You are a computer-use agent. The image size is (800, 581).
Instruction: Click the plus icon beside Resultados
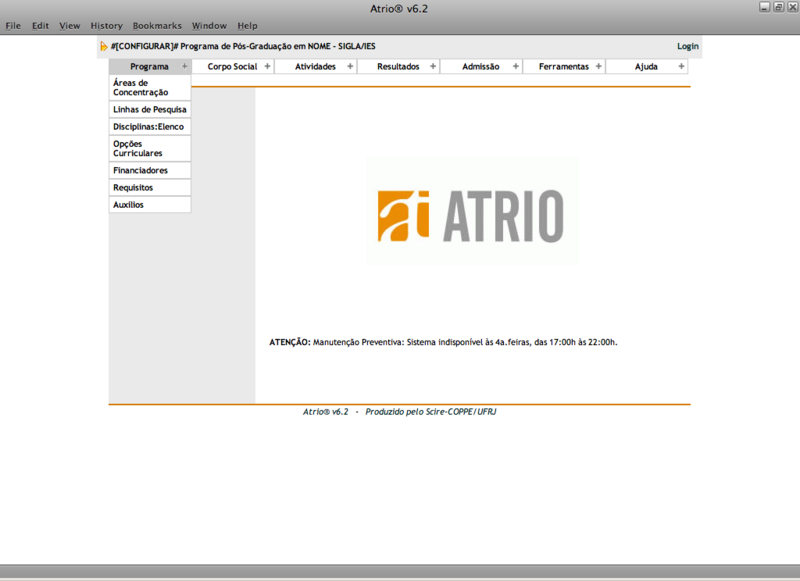433,67
